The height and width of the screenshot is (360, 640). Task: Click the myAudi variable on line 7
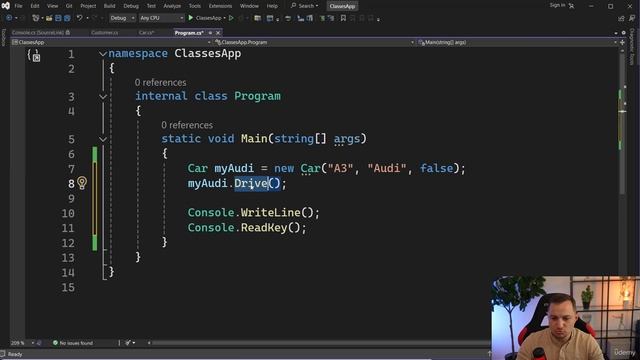point(234,168)
